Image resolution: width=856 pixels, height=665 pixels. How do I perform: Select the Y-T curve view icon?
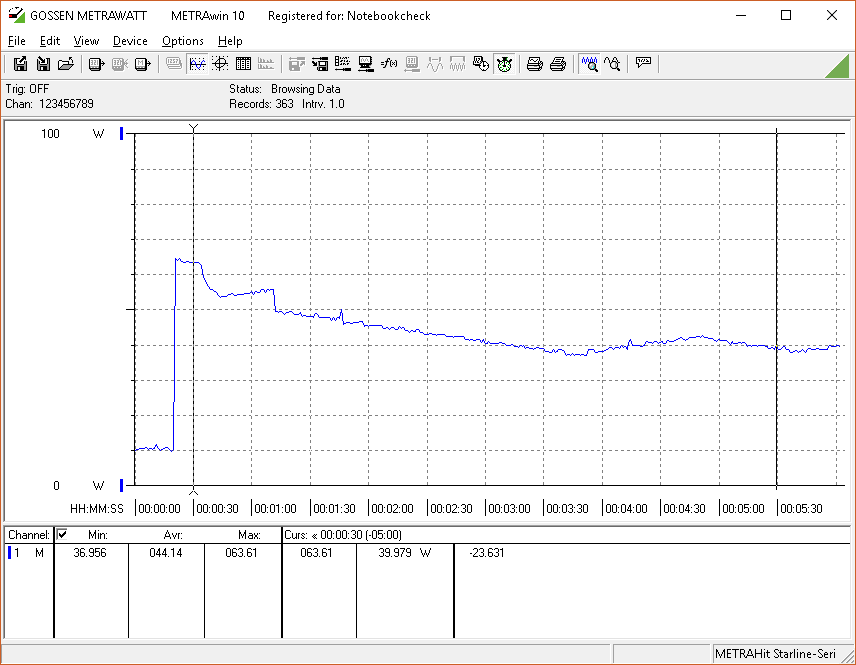pyautogui.click(x=197, y=64)
